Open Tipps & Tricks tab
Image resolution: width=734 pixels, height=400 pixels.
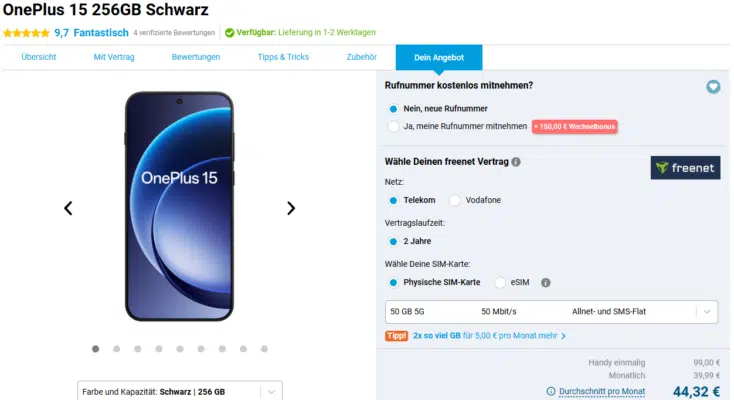click(283, 57)
